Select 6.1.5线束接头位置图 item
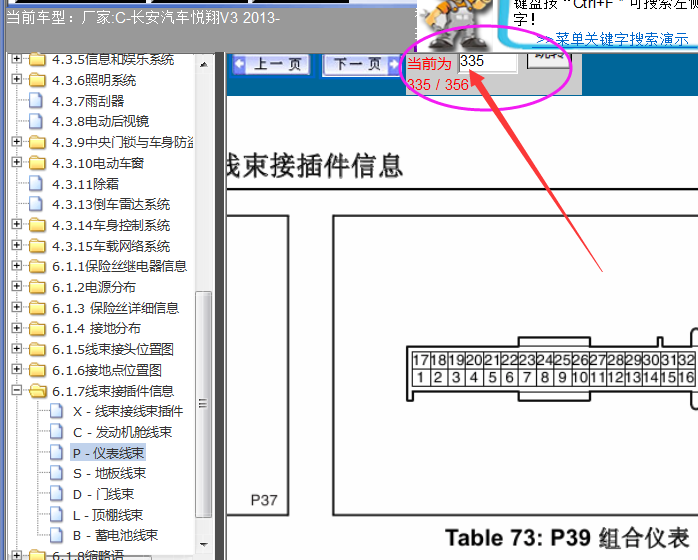The image size is (698, 560). pyautogui.click(x=113, y=349)
